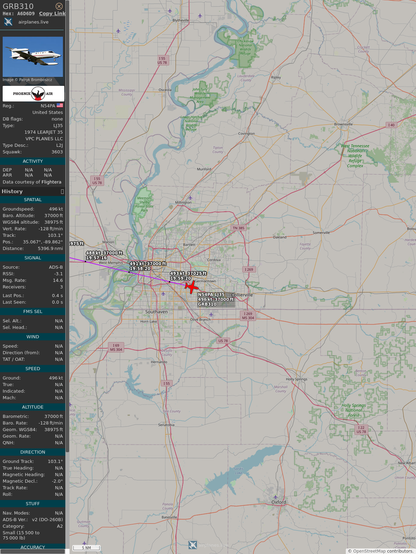416x554 pixels.
Task: Click the Hex A60609 value
Action: click(26, 13)
